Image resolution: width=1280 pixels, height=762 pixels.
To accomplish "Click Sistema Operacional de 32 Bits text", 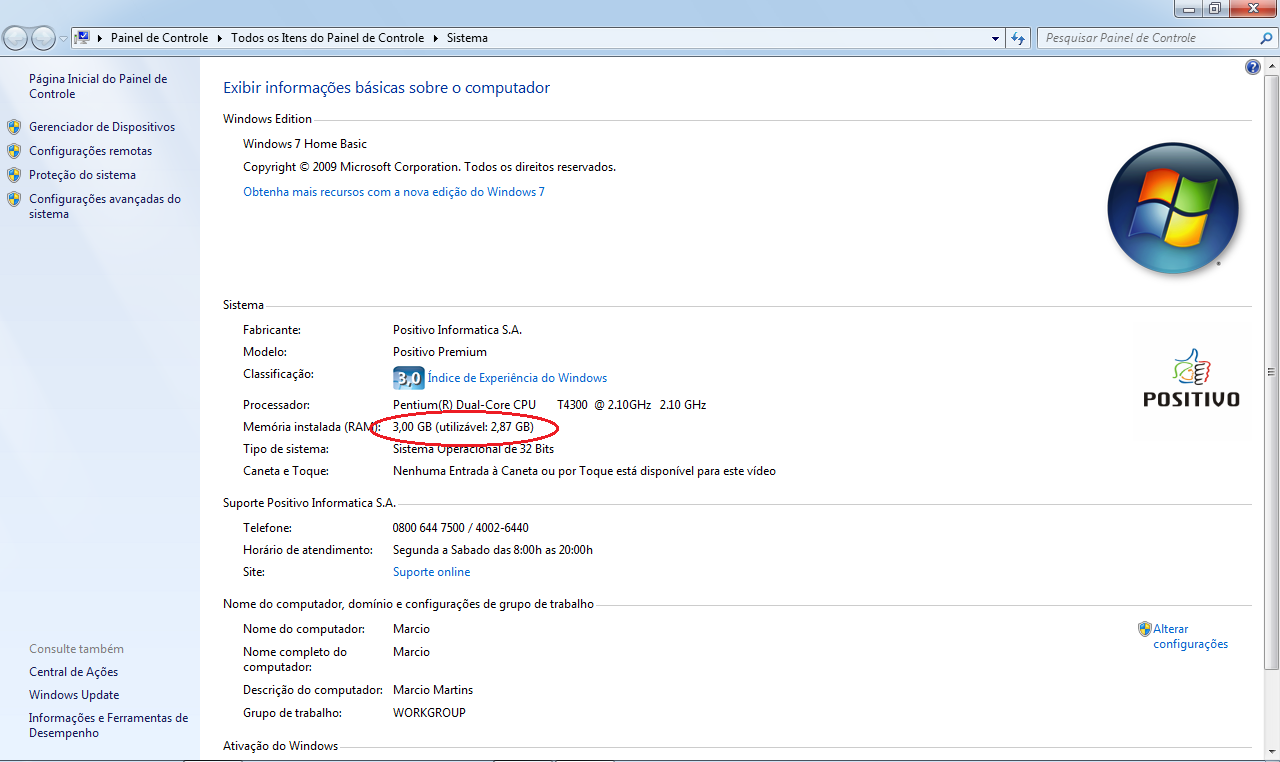I will click(473, 449).
